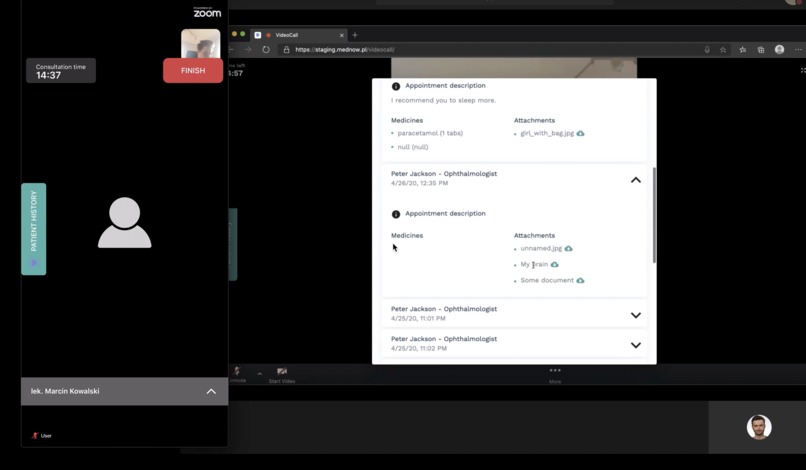Click the info icon beside upper Appointment description
The height and width of the screenshot is (470, 806).
pyautogui.click(x=396, y=86)
